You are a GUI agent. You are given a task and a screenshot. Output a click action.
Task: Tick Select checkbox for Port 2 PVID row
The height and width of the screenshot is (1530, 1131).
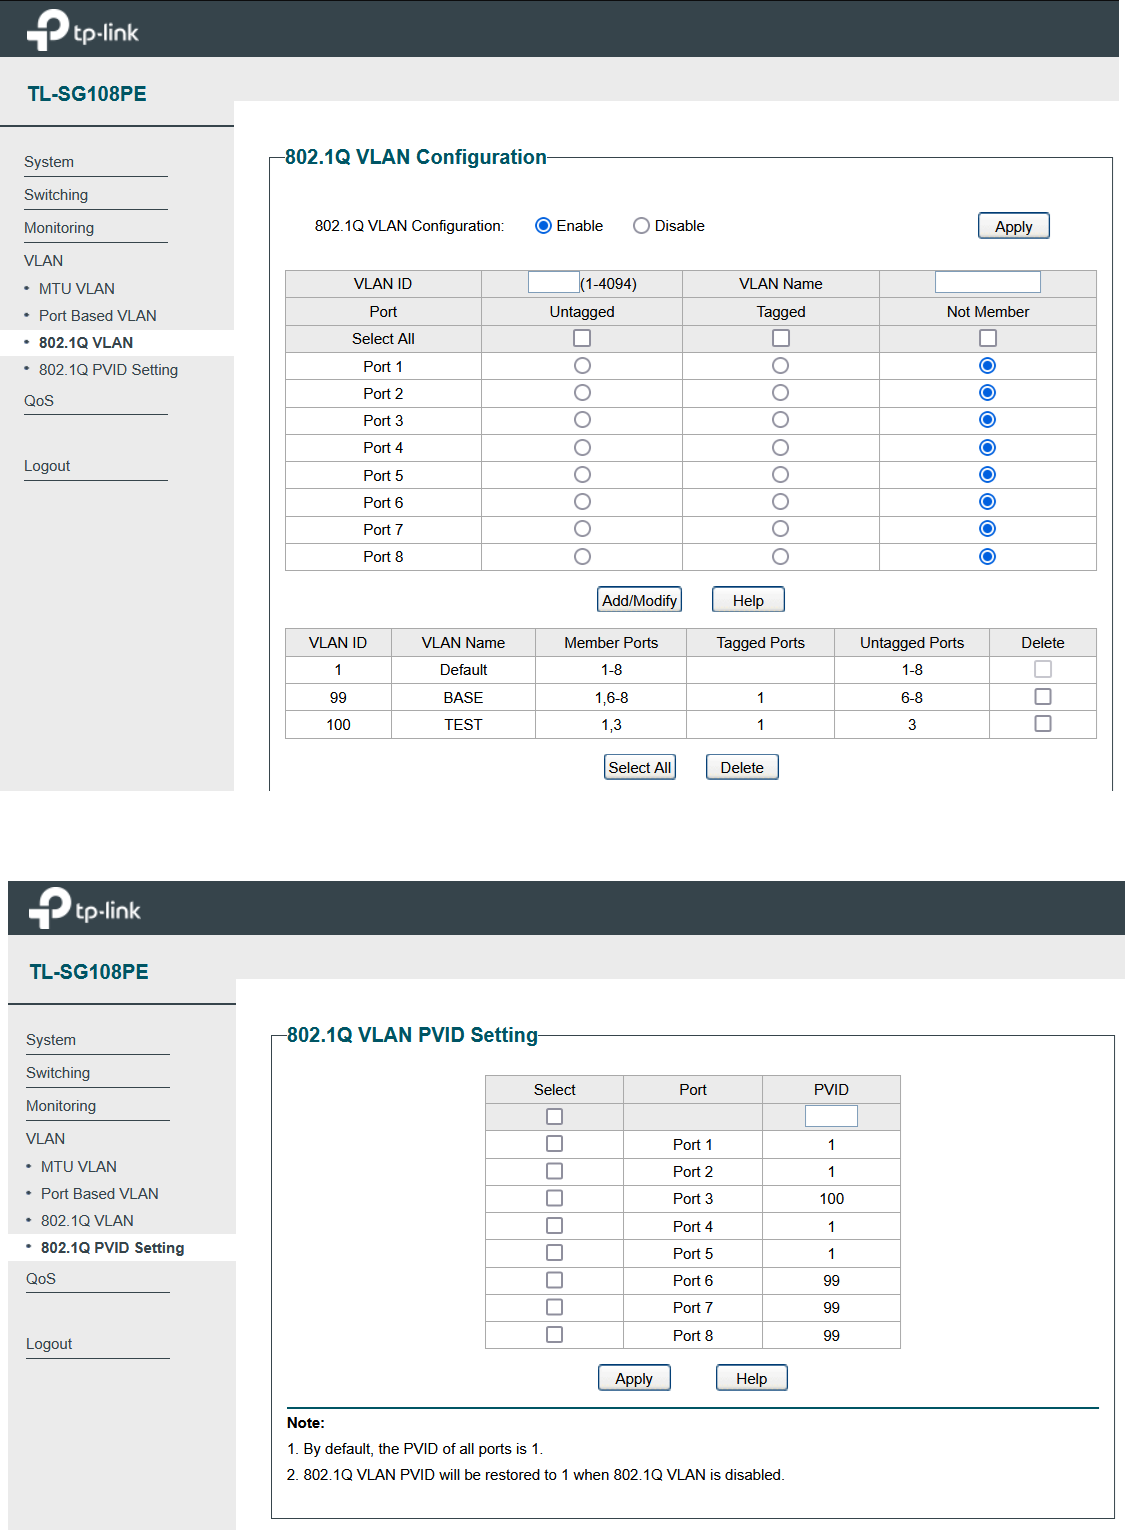pos(555,1171)
